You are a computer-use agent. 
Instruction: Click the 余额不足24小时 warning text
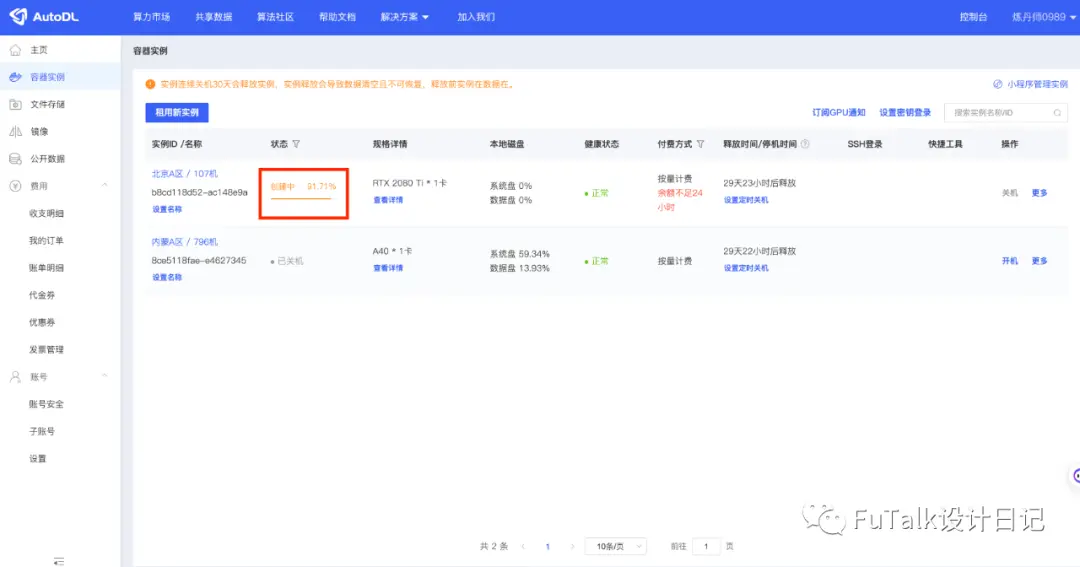pos(680,200)
